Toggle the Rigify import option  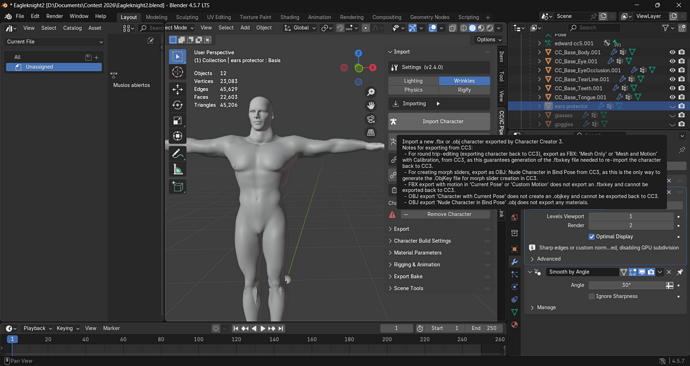tap(464, 90)
